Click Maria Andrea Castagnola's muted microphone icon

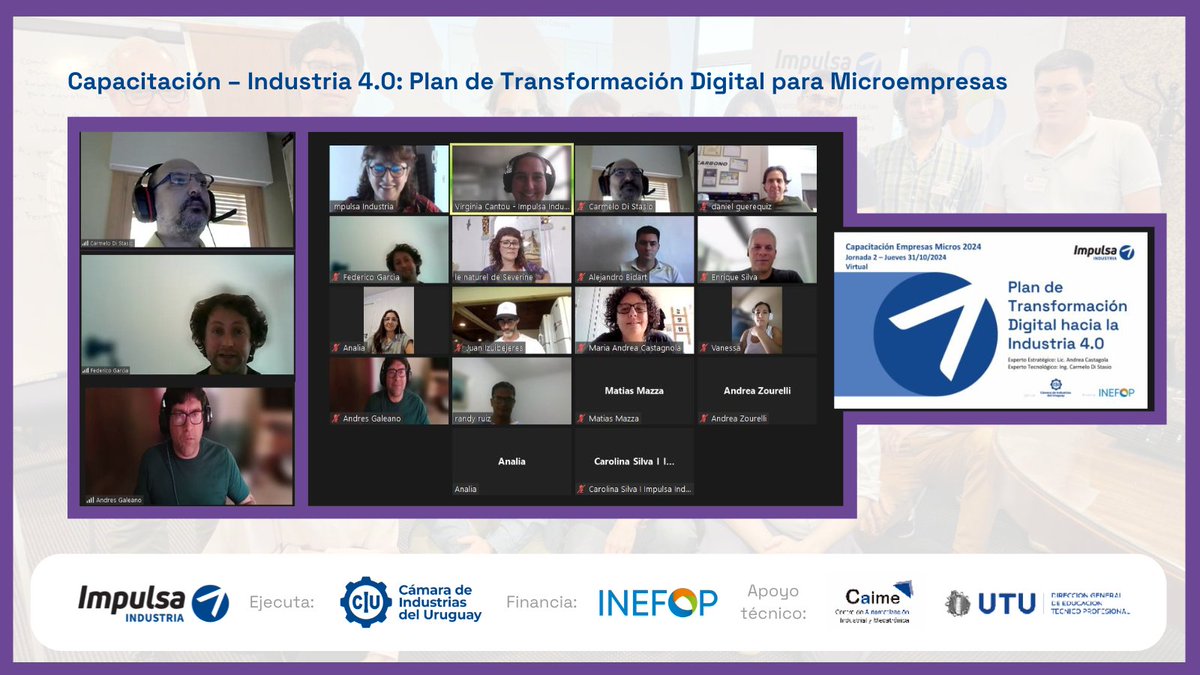[x=581, y=348]
